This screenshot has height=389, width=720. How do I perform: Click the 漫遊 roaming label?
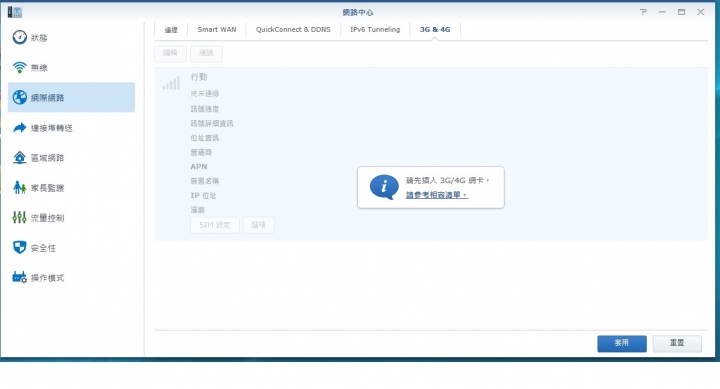coord(197,209)
